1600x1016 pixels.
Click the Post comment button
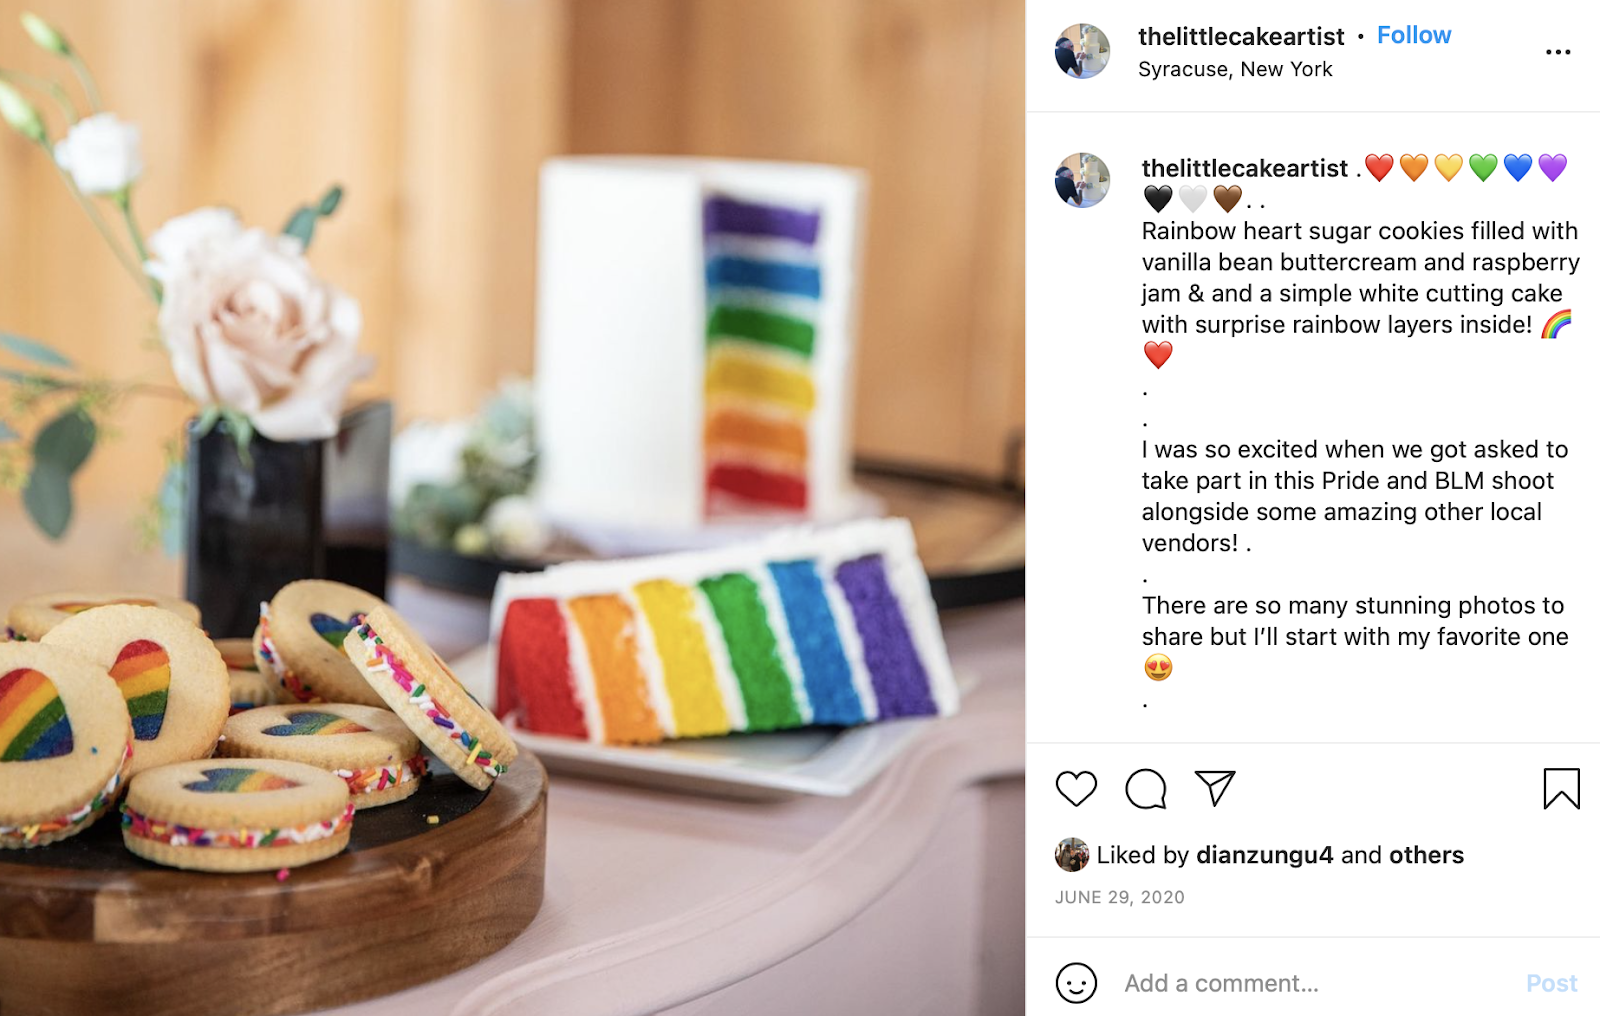(1551, 983)
